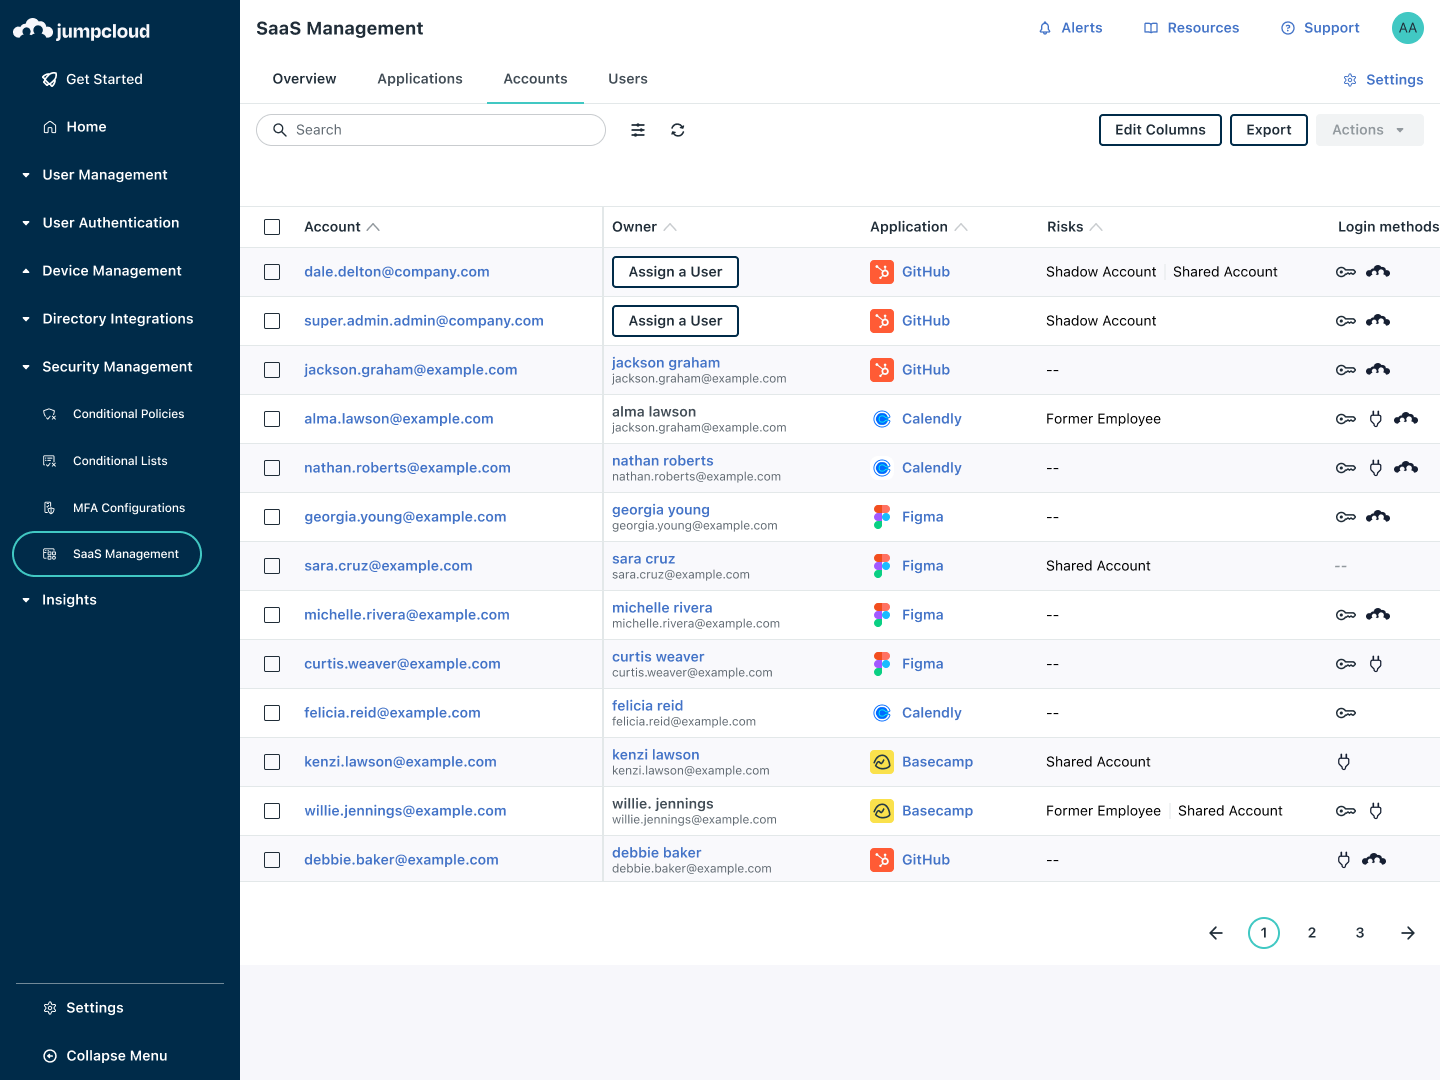Viewport: 1440px width, 1080px height.
Task: Go to page 3
Action: click(x=1360, y=933)
